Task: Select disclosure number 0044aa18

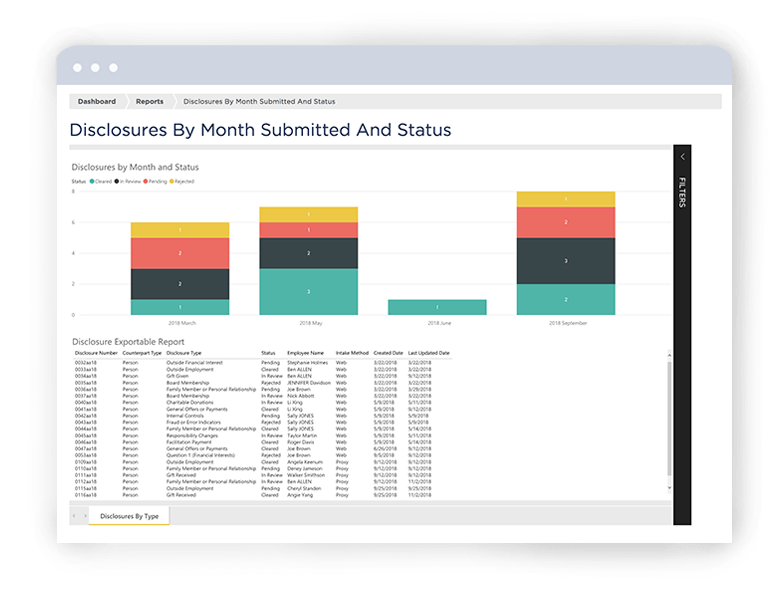Action: click(x=86, y=429)
